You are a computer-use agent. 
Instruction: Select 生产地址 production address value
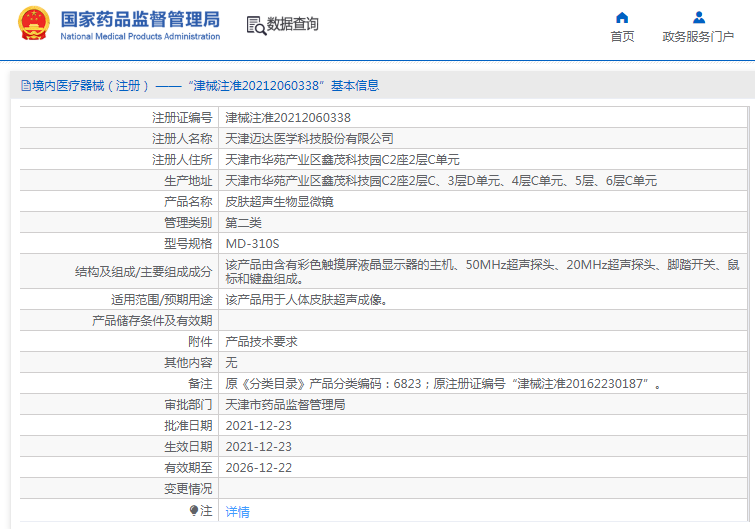click(x=441, y=181)
